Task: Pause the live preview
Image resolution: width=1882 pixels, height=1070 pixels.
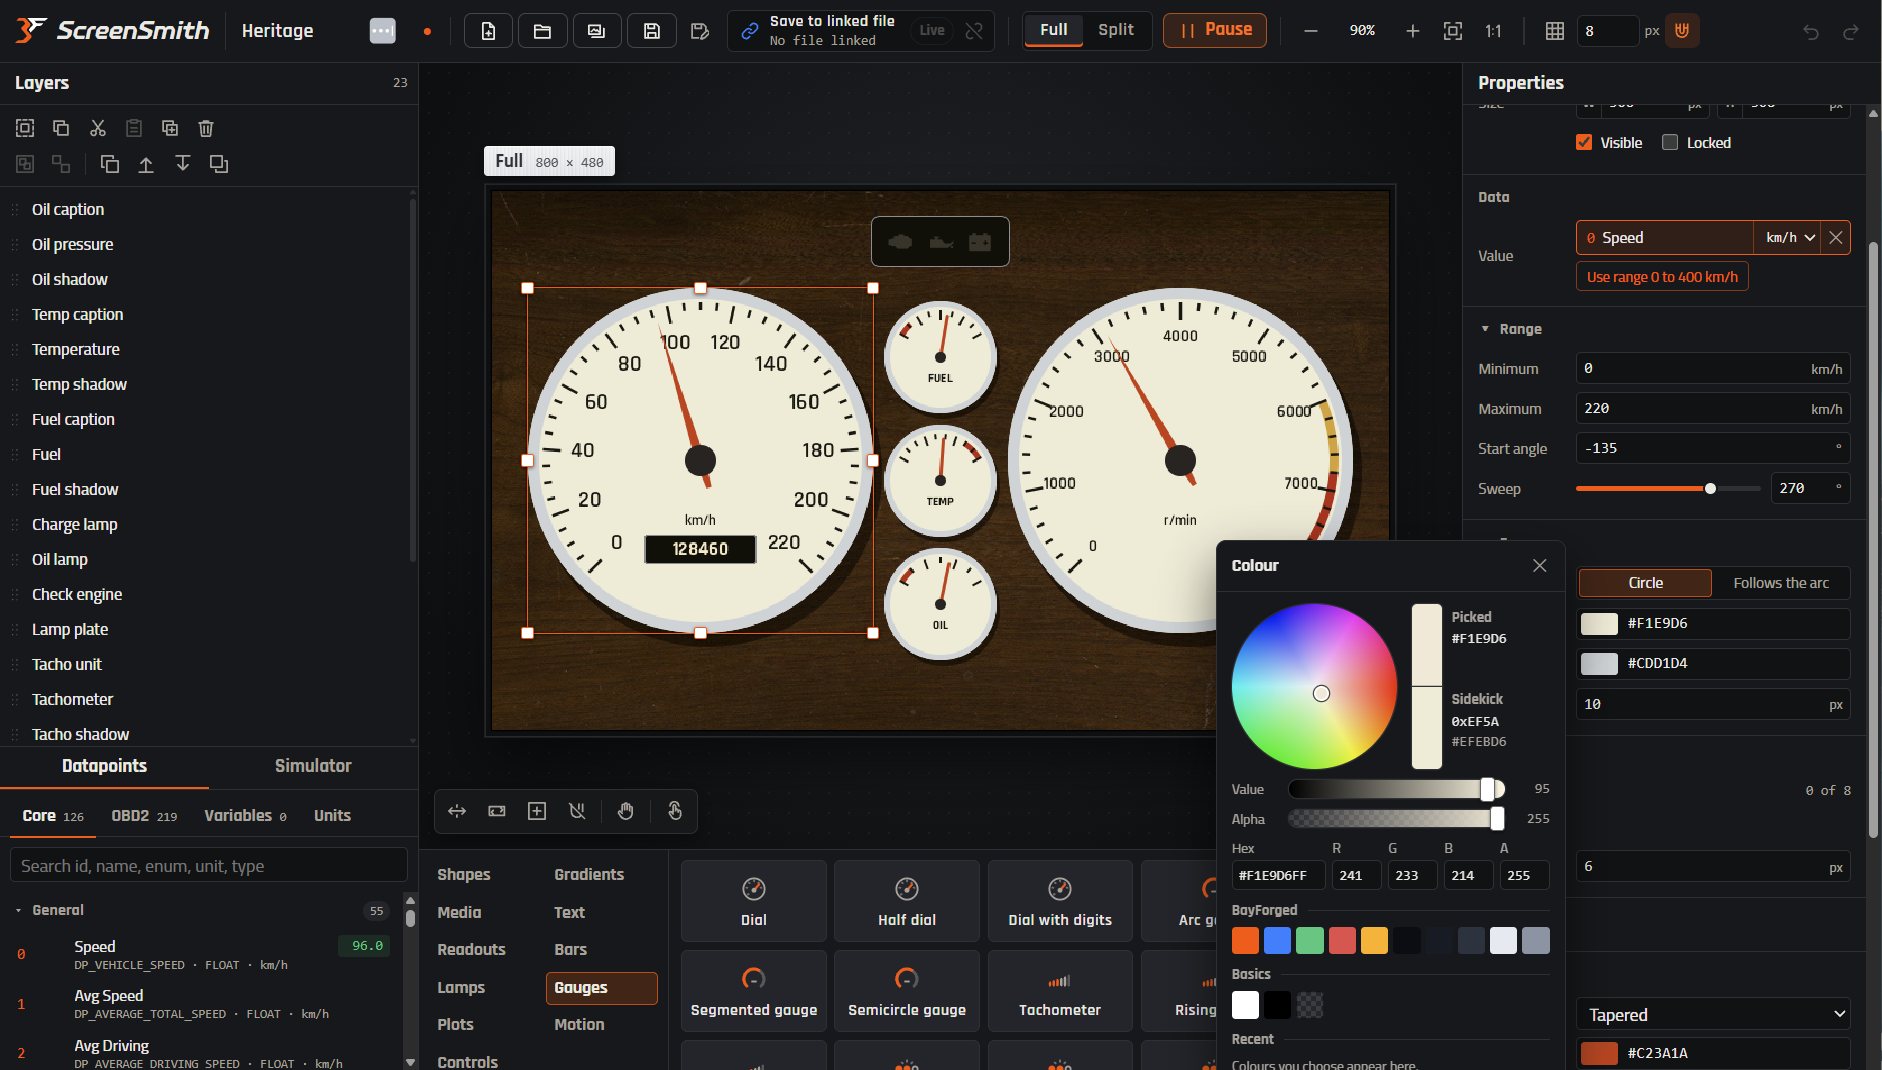Action: pyautogui.click(x=1215, y=30)
